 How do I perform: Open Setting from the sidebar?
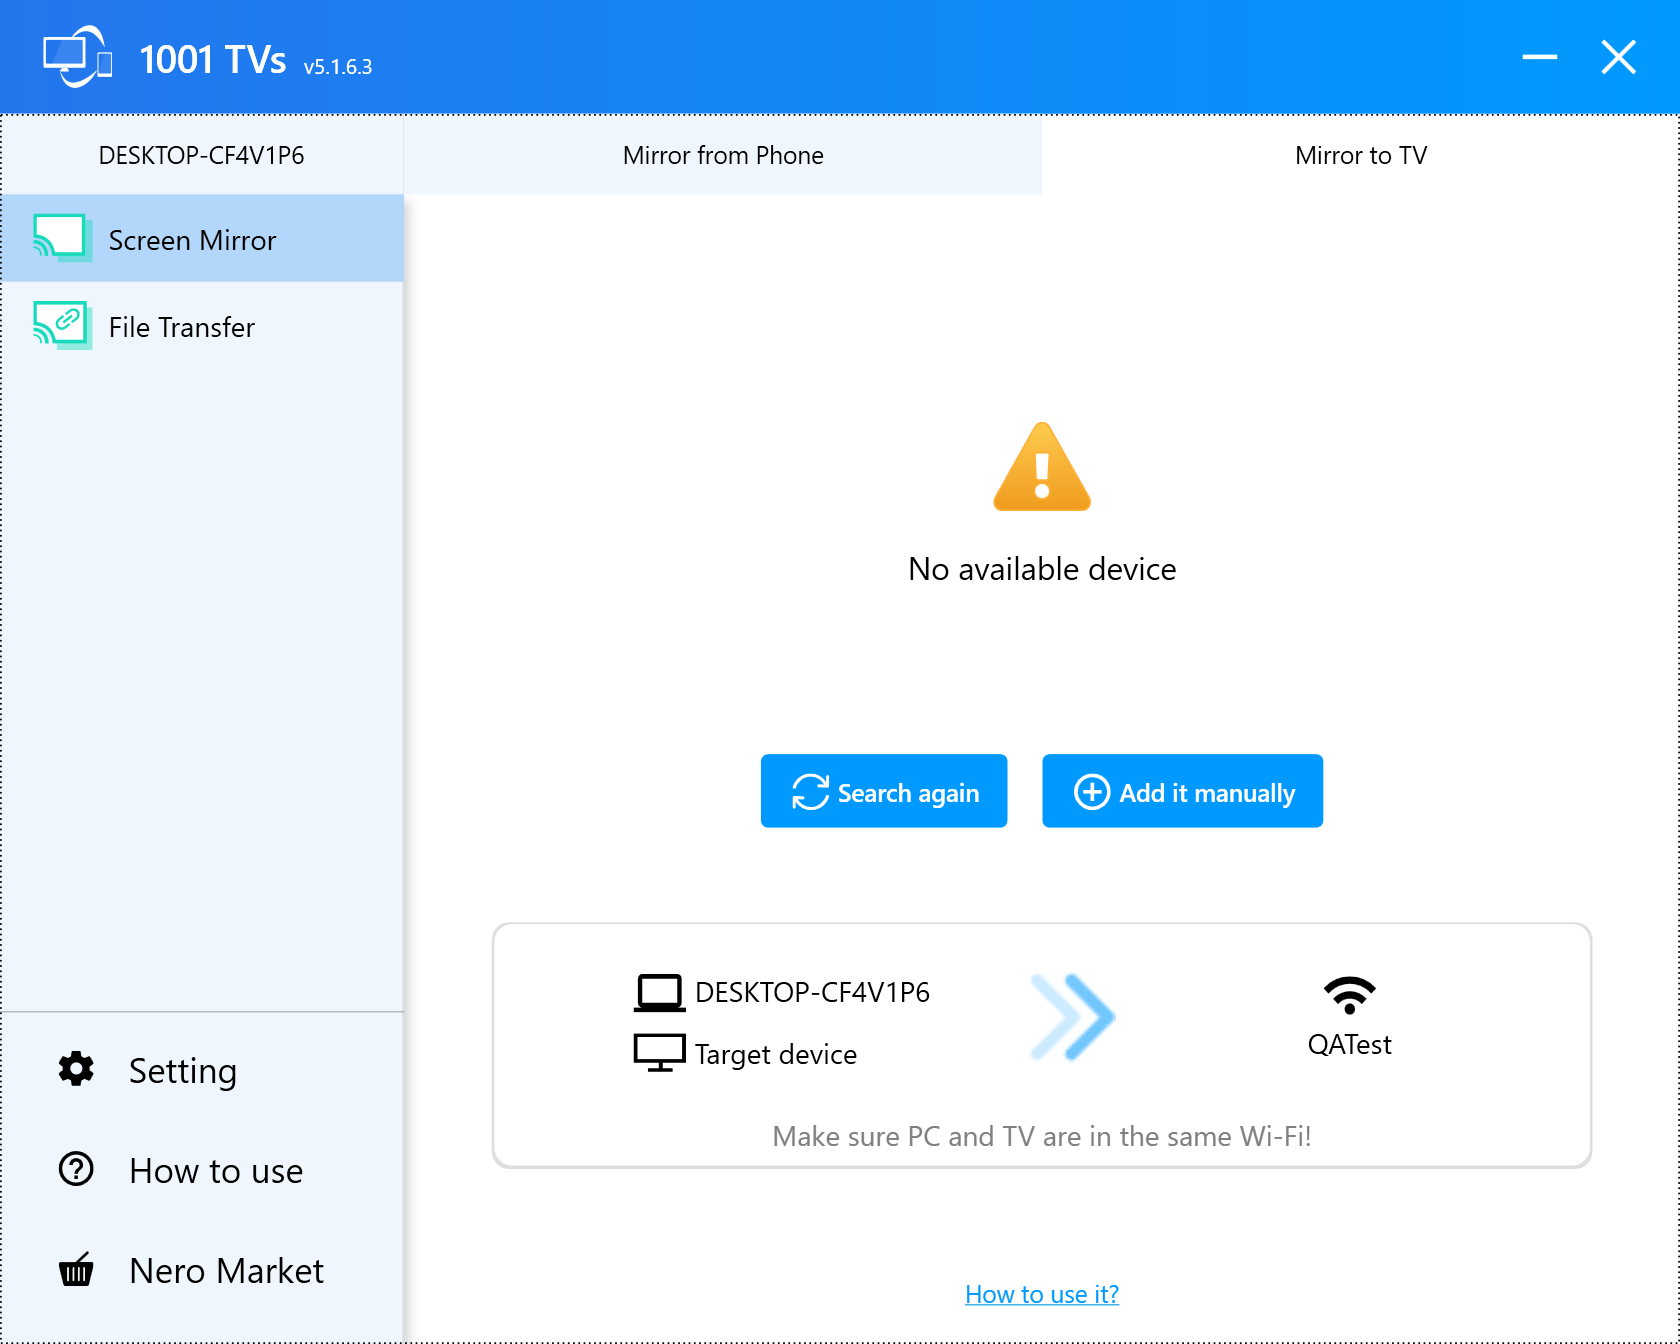click(x=203, y=1070)
